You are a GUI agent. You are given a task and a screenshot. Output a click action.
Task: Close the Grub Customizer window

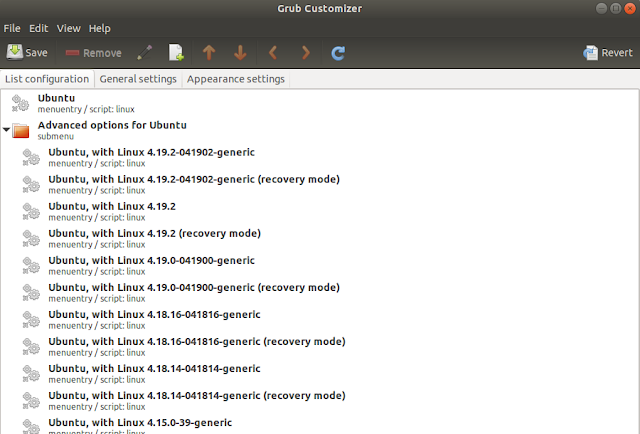point(630,8)
